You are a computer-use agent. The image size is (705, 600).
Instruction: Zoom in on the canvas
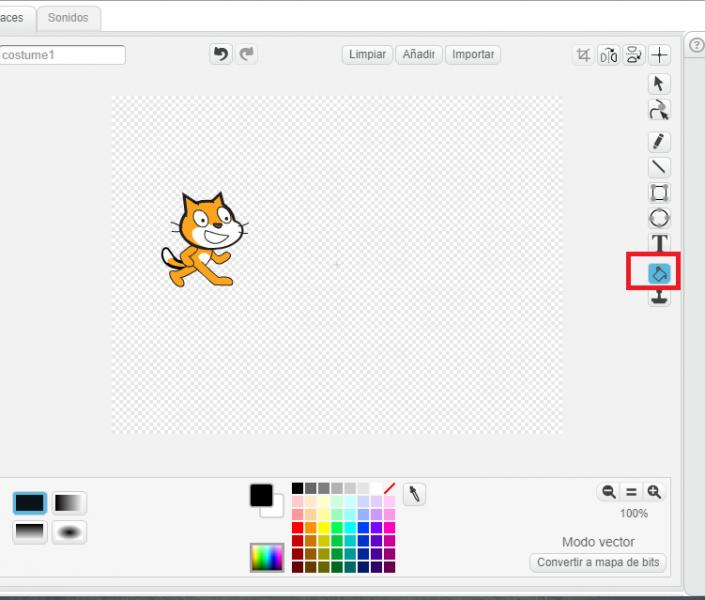tap(654, 492)
